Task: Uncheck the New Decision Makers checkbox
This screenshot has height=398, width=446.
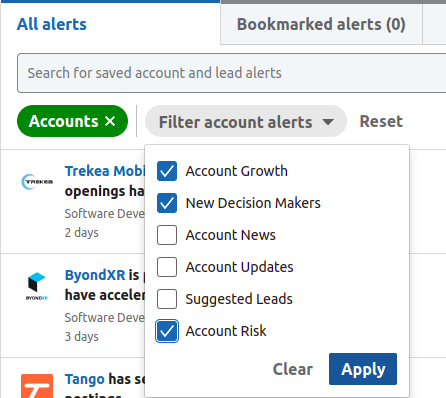Action: (167, 203)
